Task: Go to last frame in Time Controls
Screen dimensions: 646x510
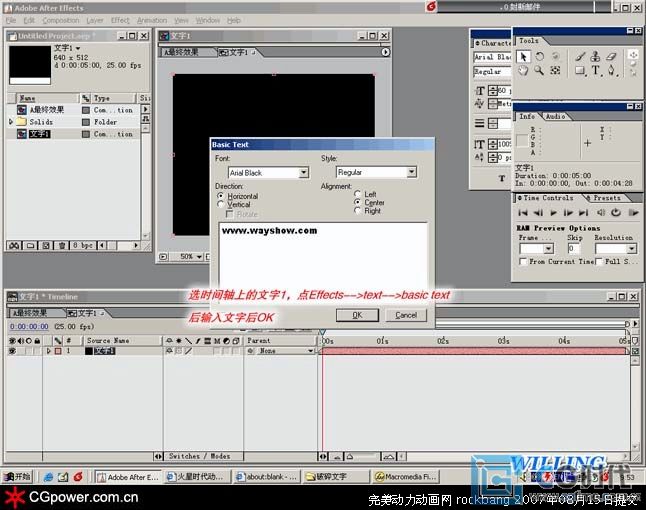Action: click(583, 213)
